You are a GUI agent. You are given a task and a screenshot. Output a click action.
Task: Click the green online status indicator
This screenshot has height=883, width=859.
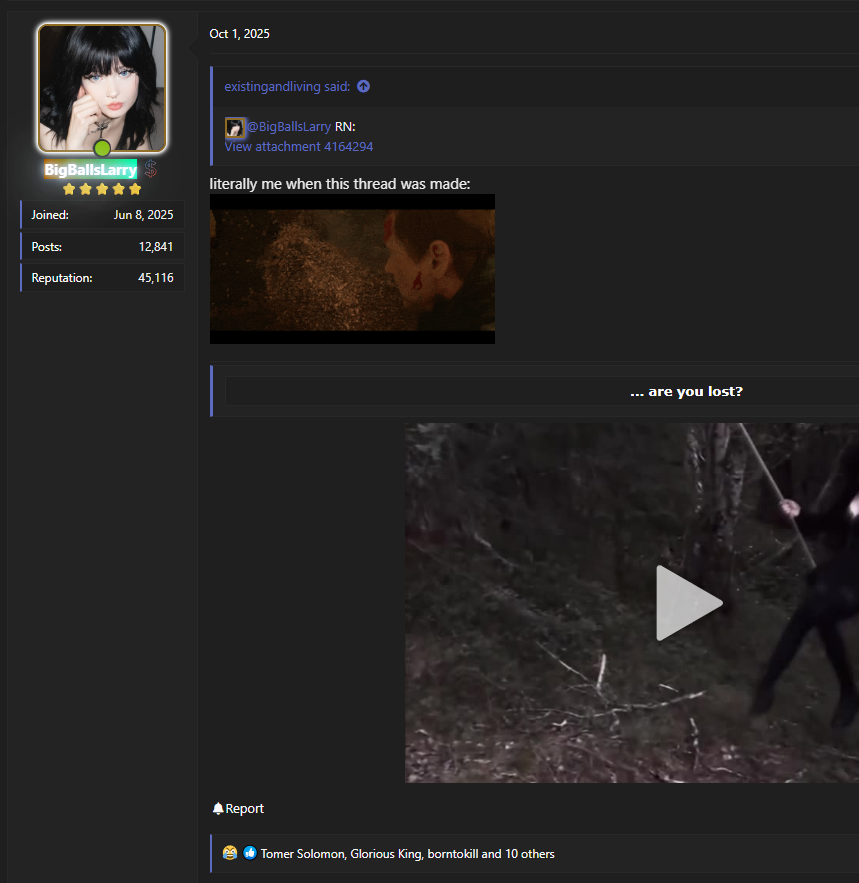tap(102, 148)
